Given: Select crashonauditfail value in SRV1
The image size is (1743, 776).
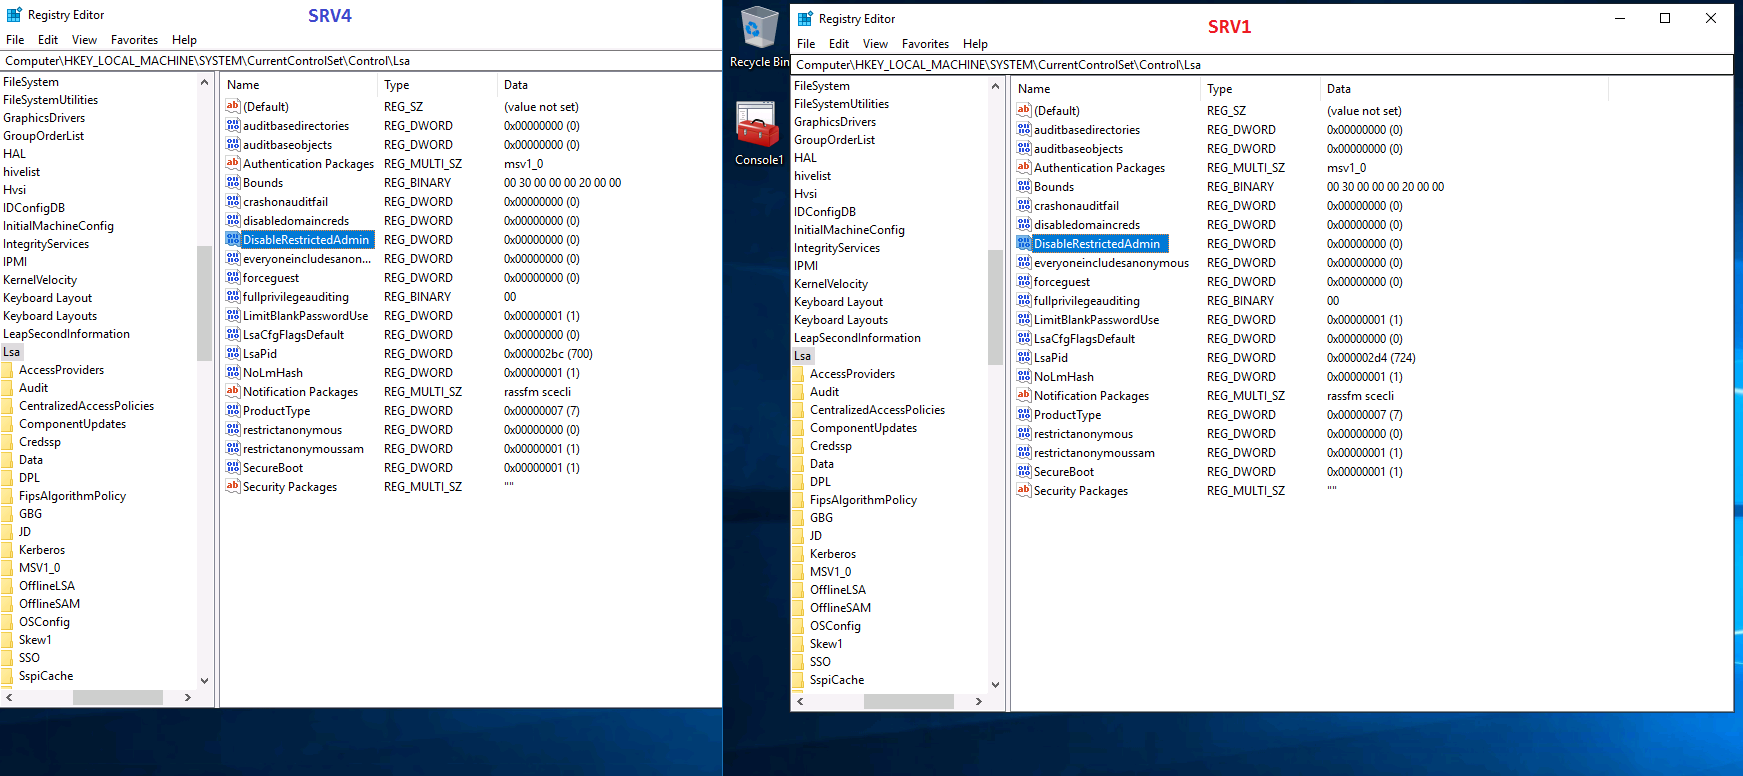Looking at the screenshot, I should tap(1076, 205).
